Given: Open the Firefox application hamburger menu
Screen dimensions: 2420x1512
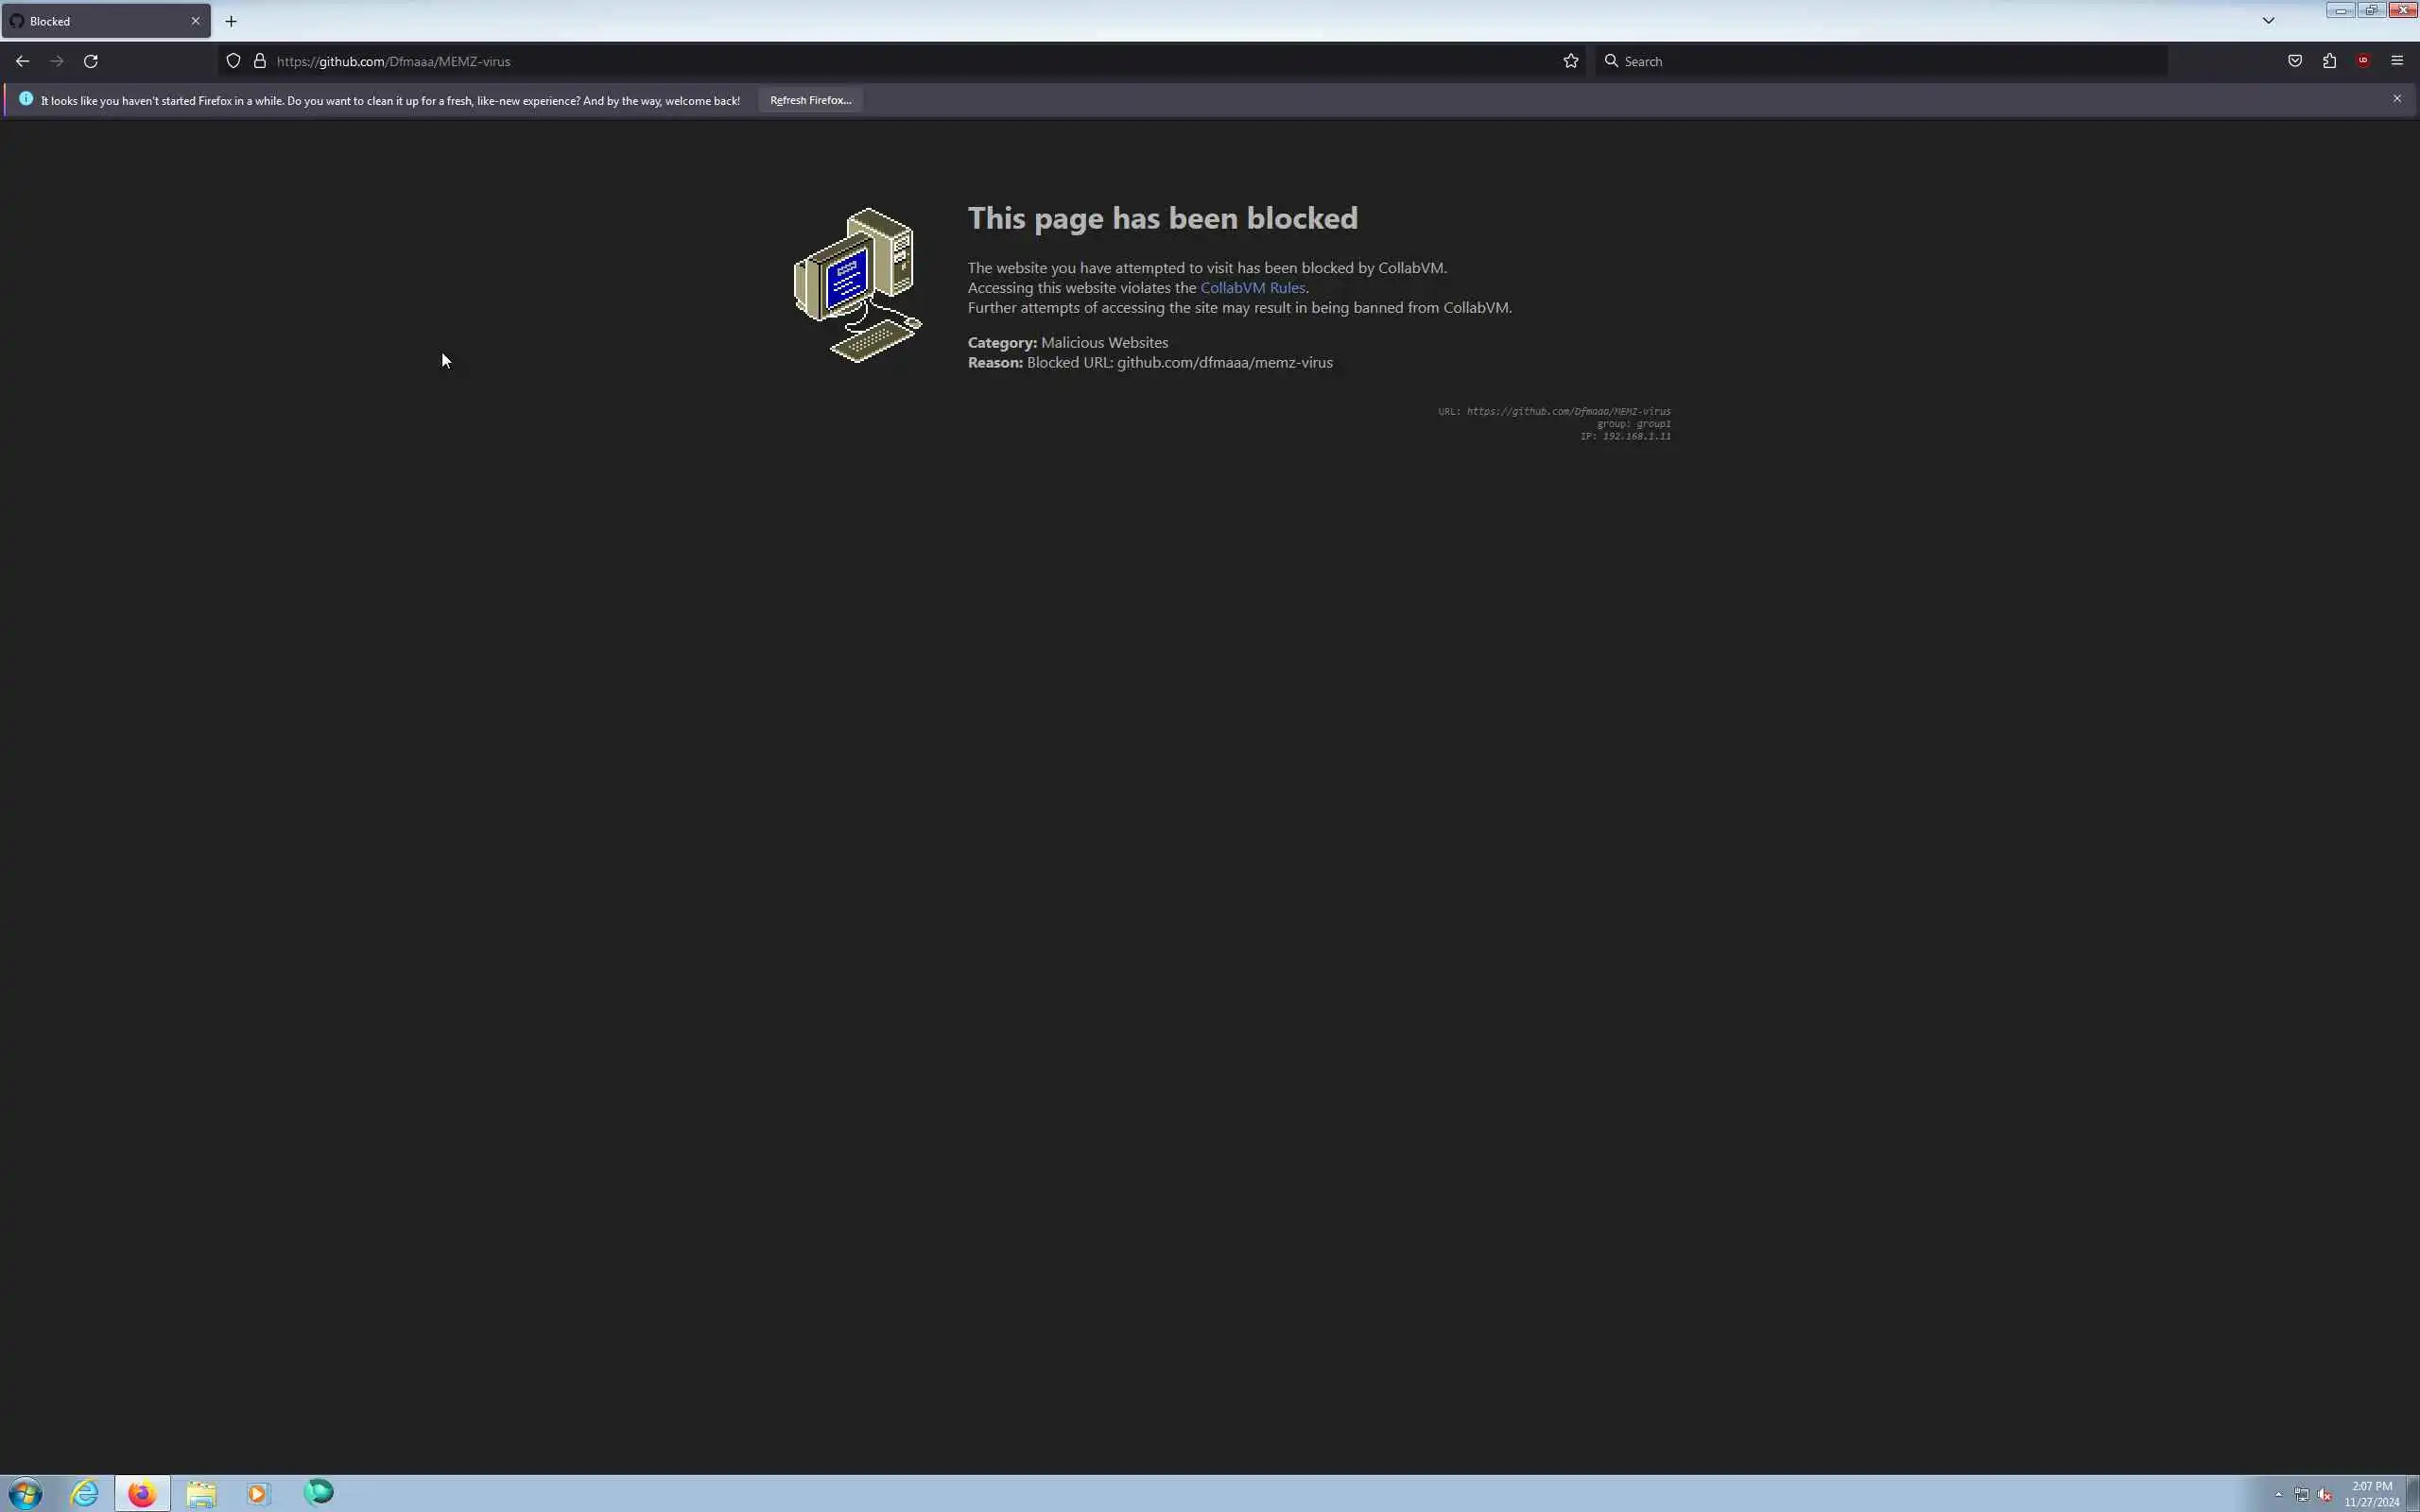Looking at the screenshot, I should tap(2397, 61).
